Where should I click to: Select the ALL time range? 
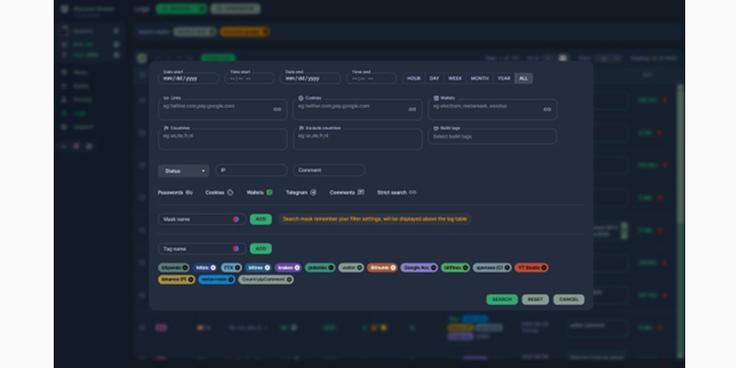coord(523,78)
